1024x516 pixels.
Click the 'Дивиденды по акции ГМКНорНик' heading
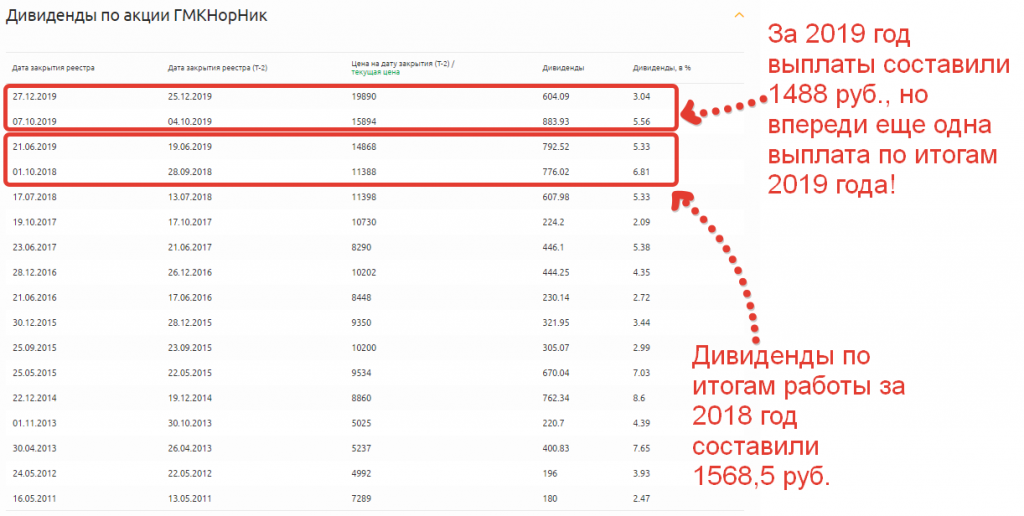pos(136,17)
